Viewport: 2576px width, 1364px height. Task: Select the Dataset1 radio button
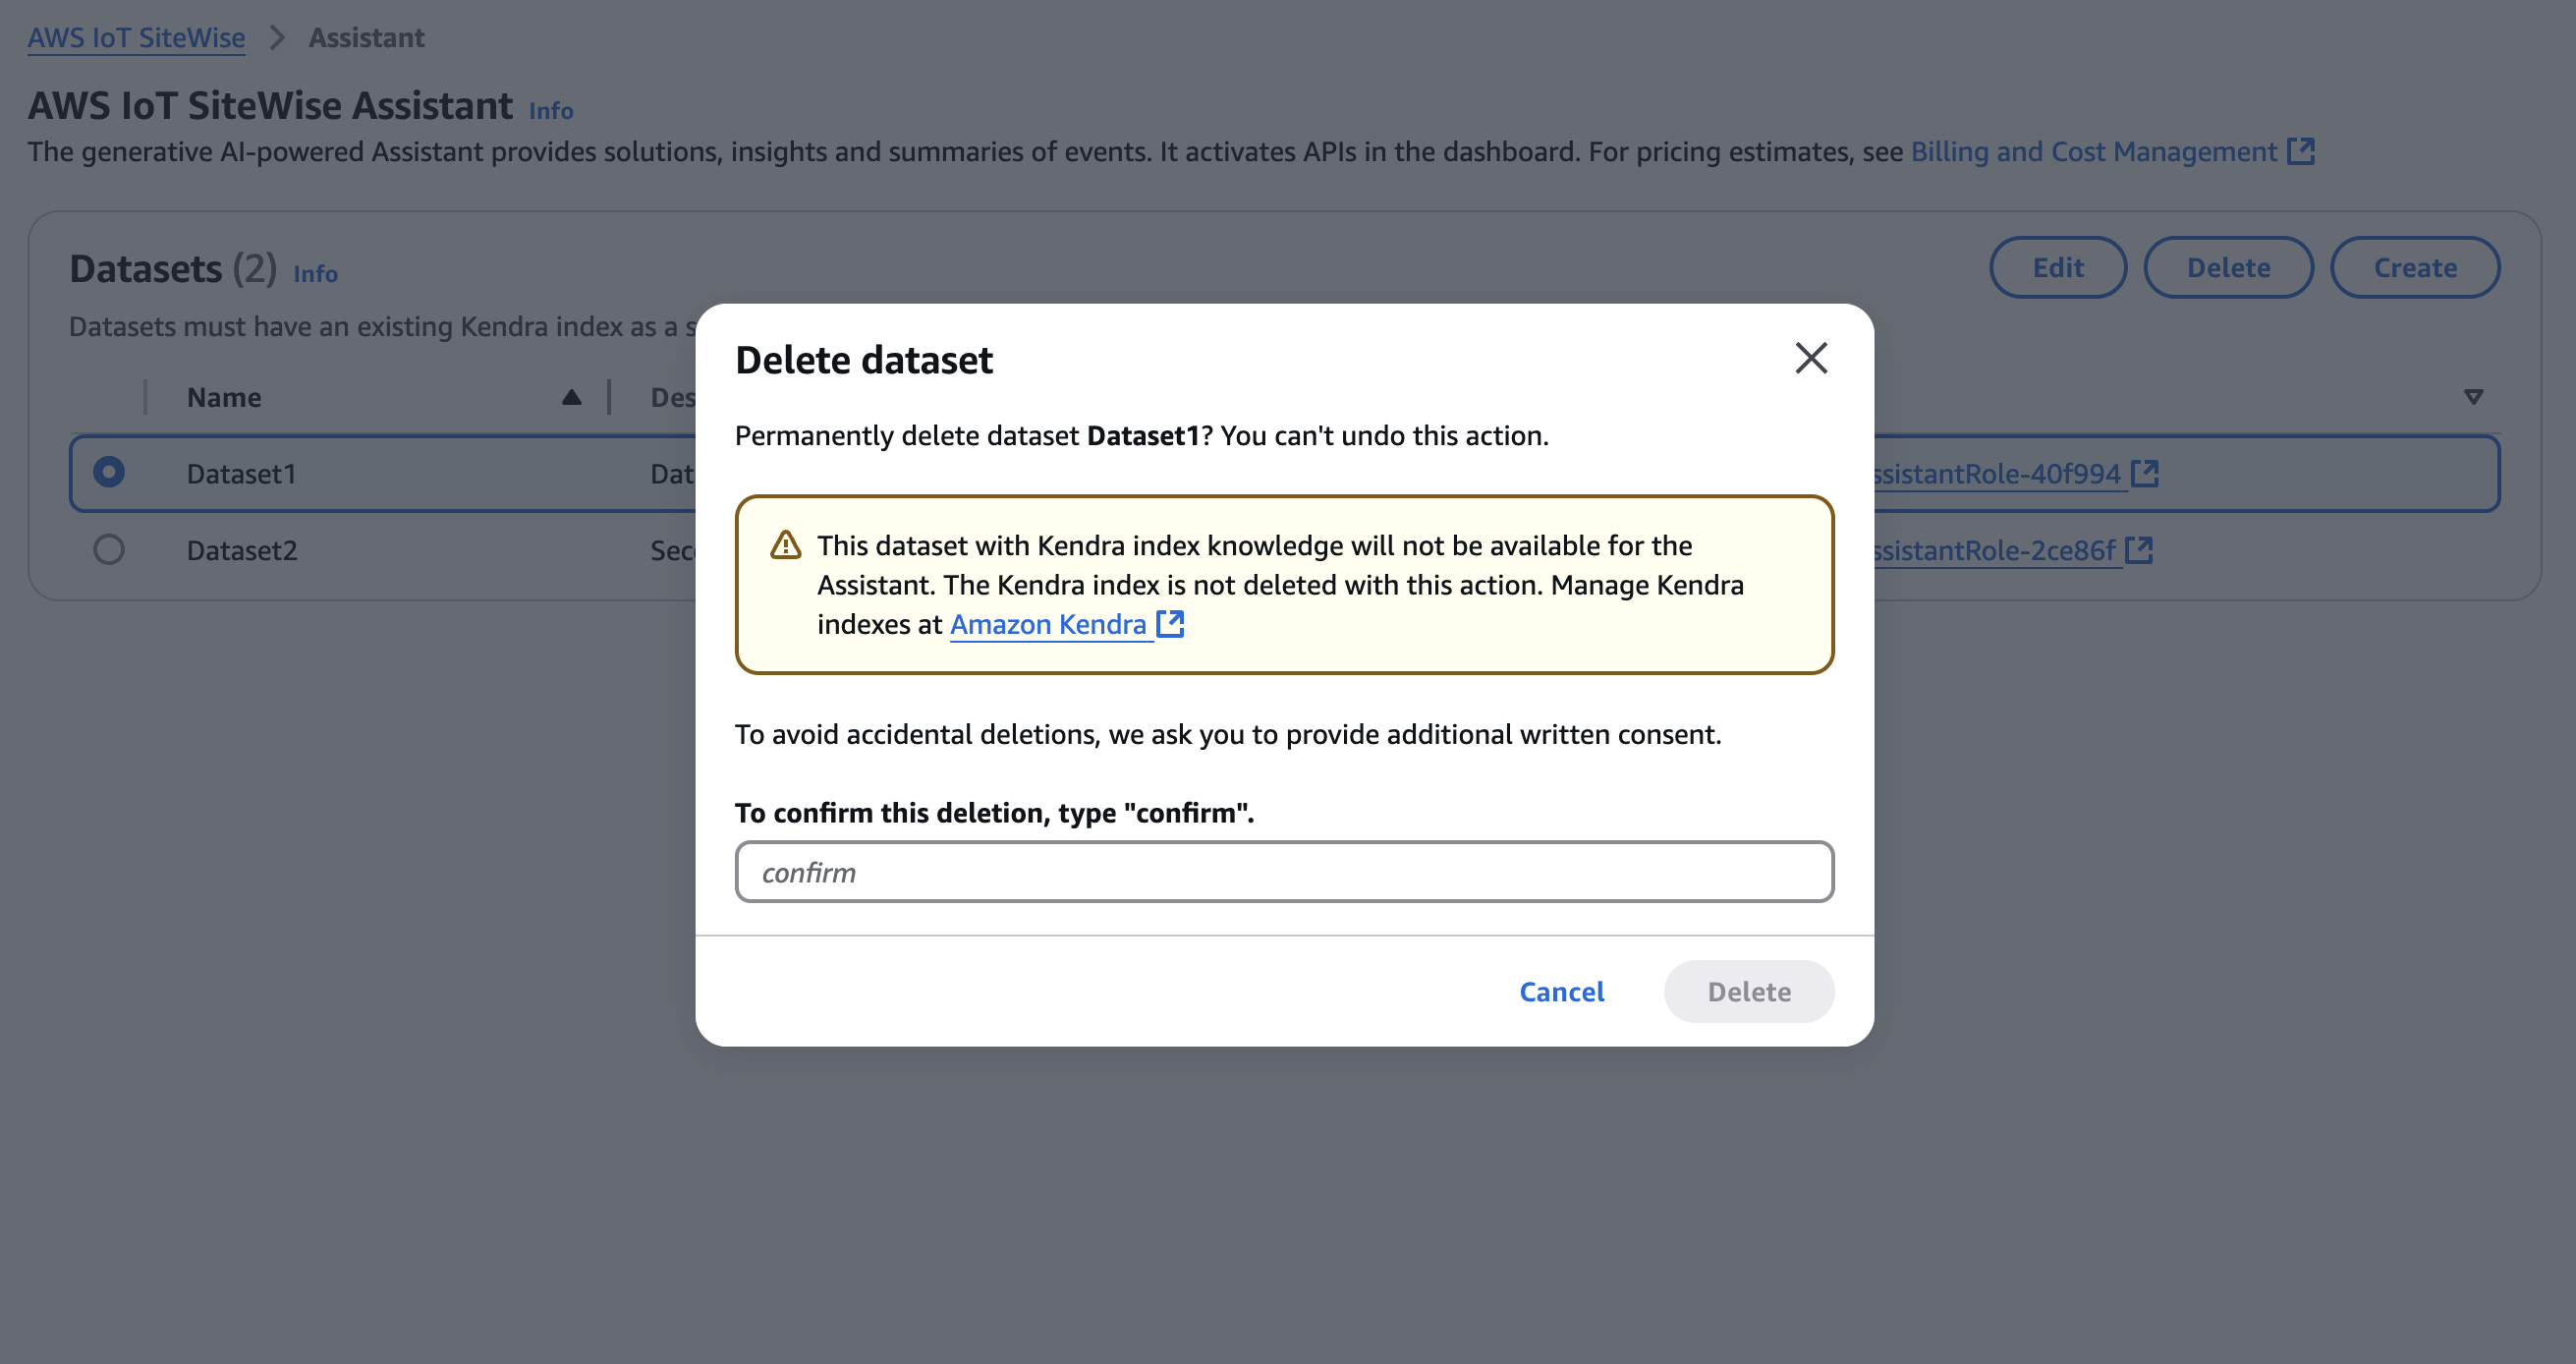coord(109,472)
